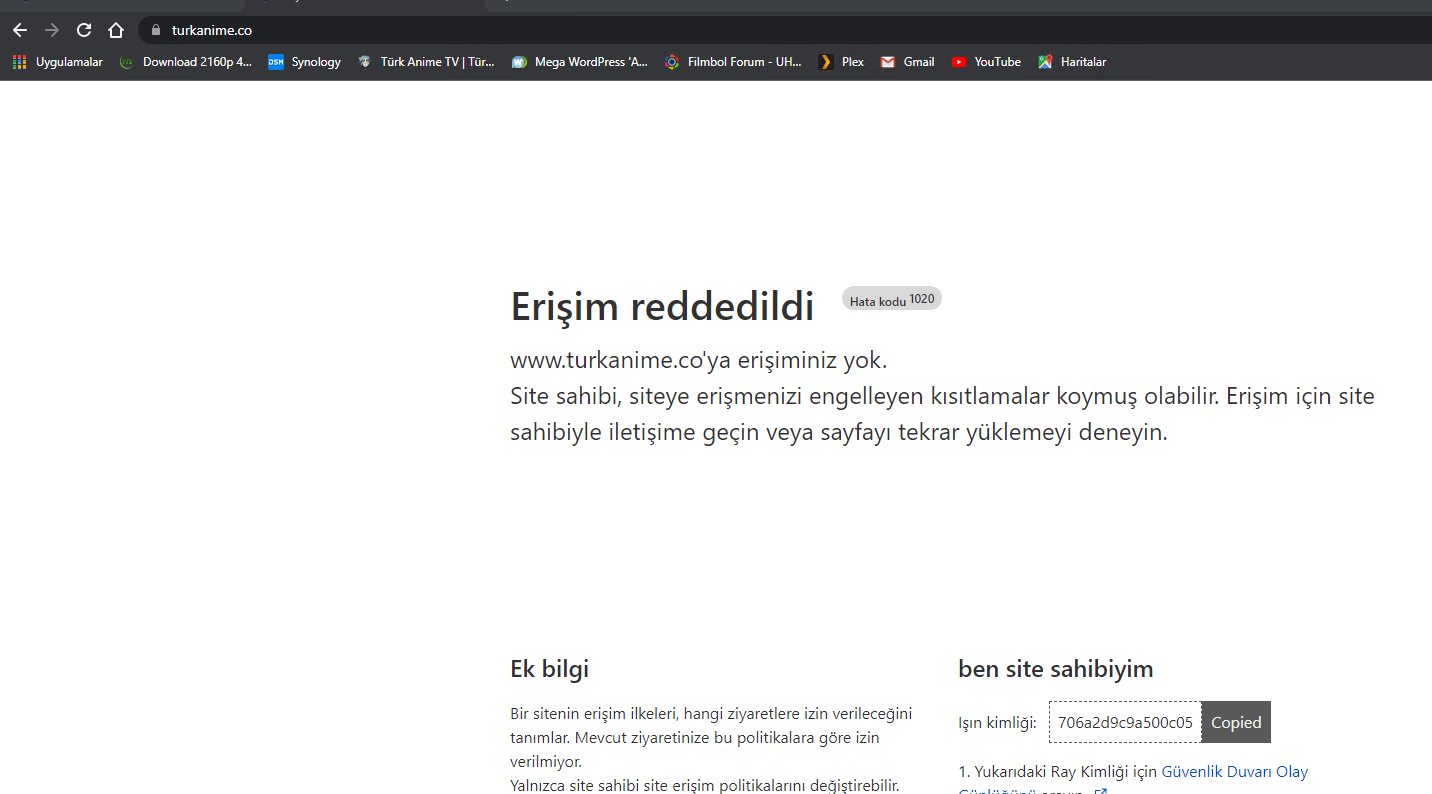Open the Mega WordPress bookmark
Screen dimensions: 1432x794
[x=580, y=62]
